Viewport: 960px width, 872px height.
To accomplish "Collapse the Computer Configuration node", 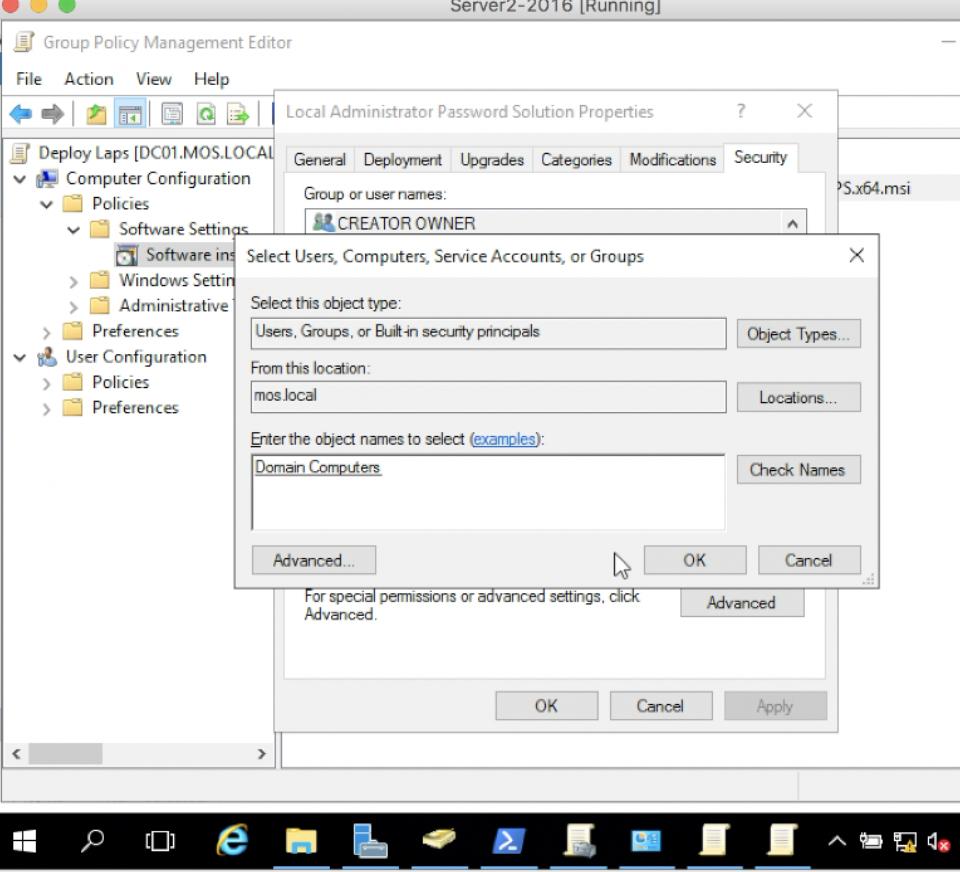I will 20,179.
